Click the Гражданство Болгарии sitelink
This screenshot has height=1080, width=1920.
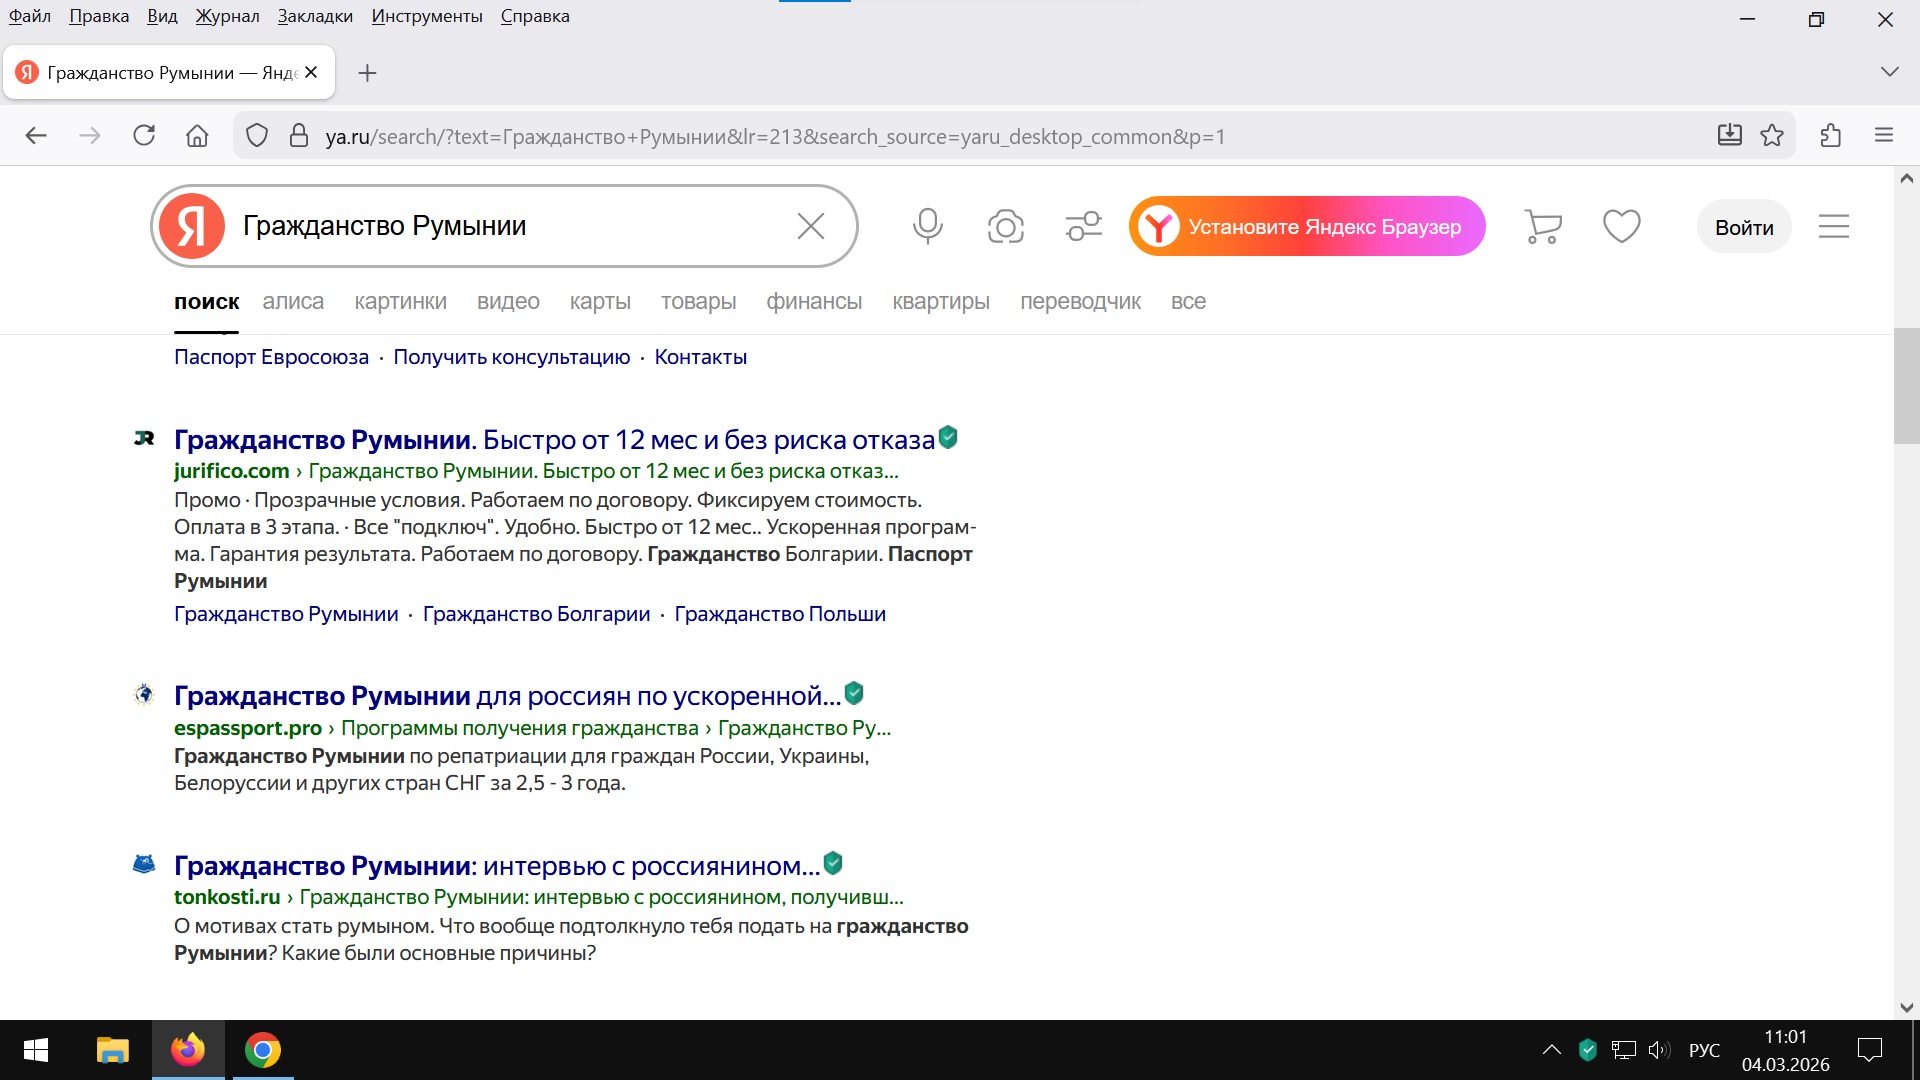point(536,614)
